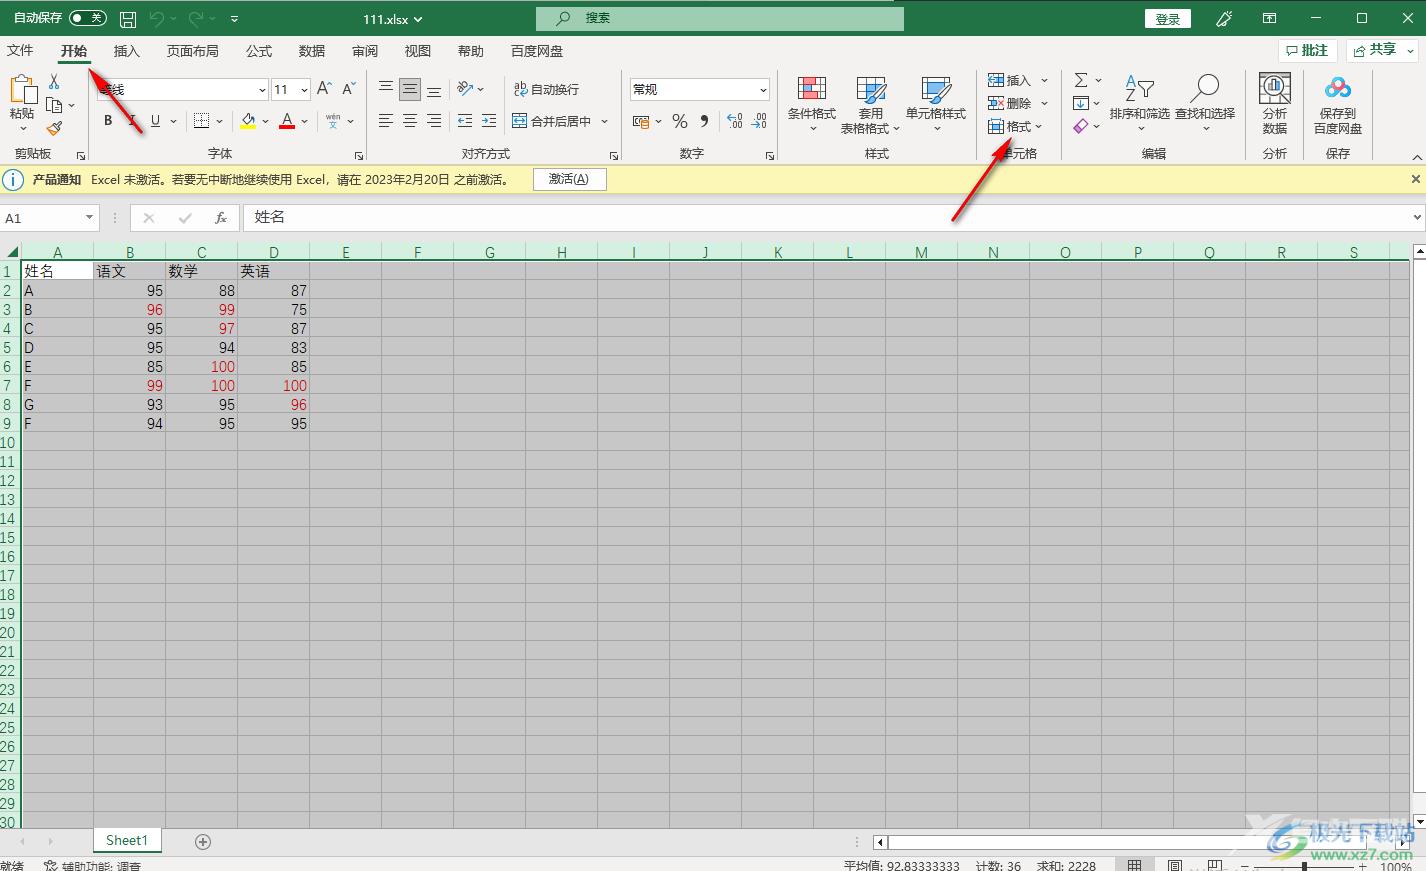This screenshot has height=871, width=1426.
Task: Add a new sheet with plus
Action: pyautogui.click(x=203, y=842)
